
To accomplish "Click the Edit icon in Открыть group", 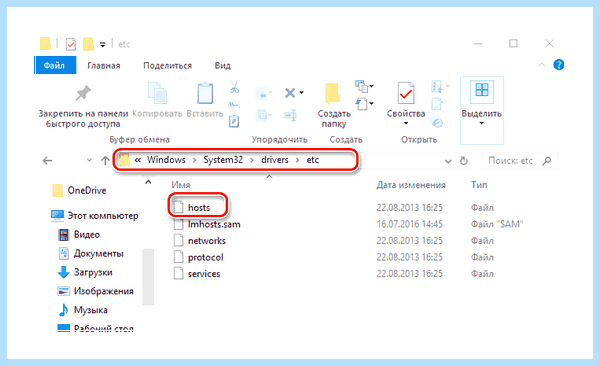I will [437, 104].
